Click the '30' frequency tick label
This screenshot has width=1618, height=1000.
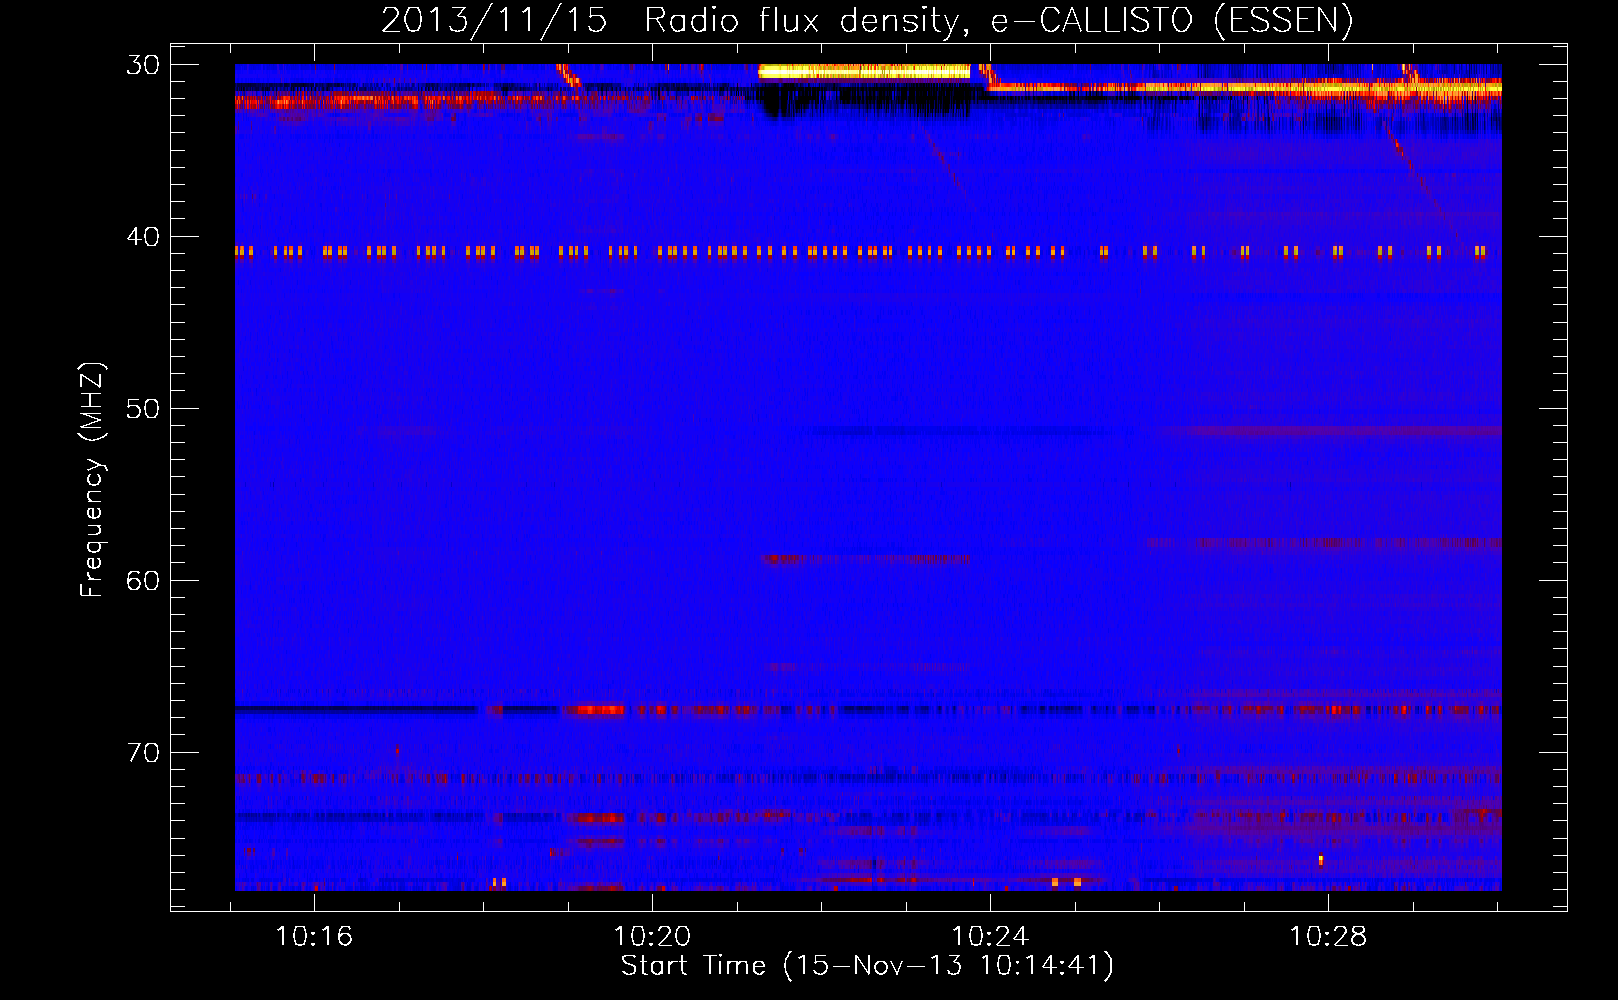pos(143,65)
